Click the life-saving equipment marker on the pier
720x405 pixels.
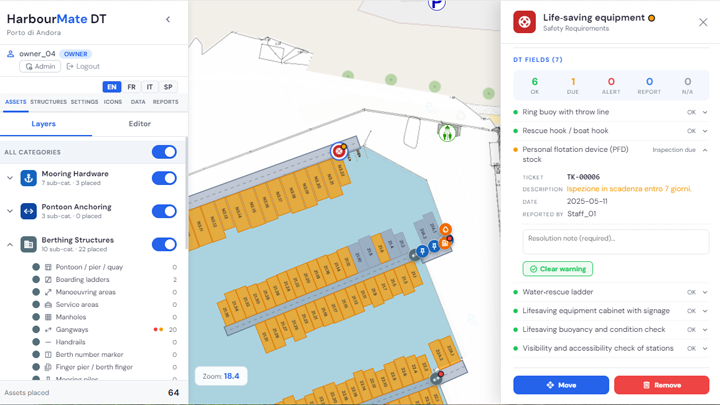339,151
